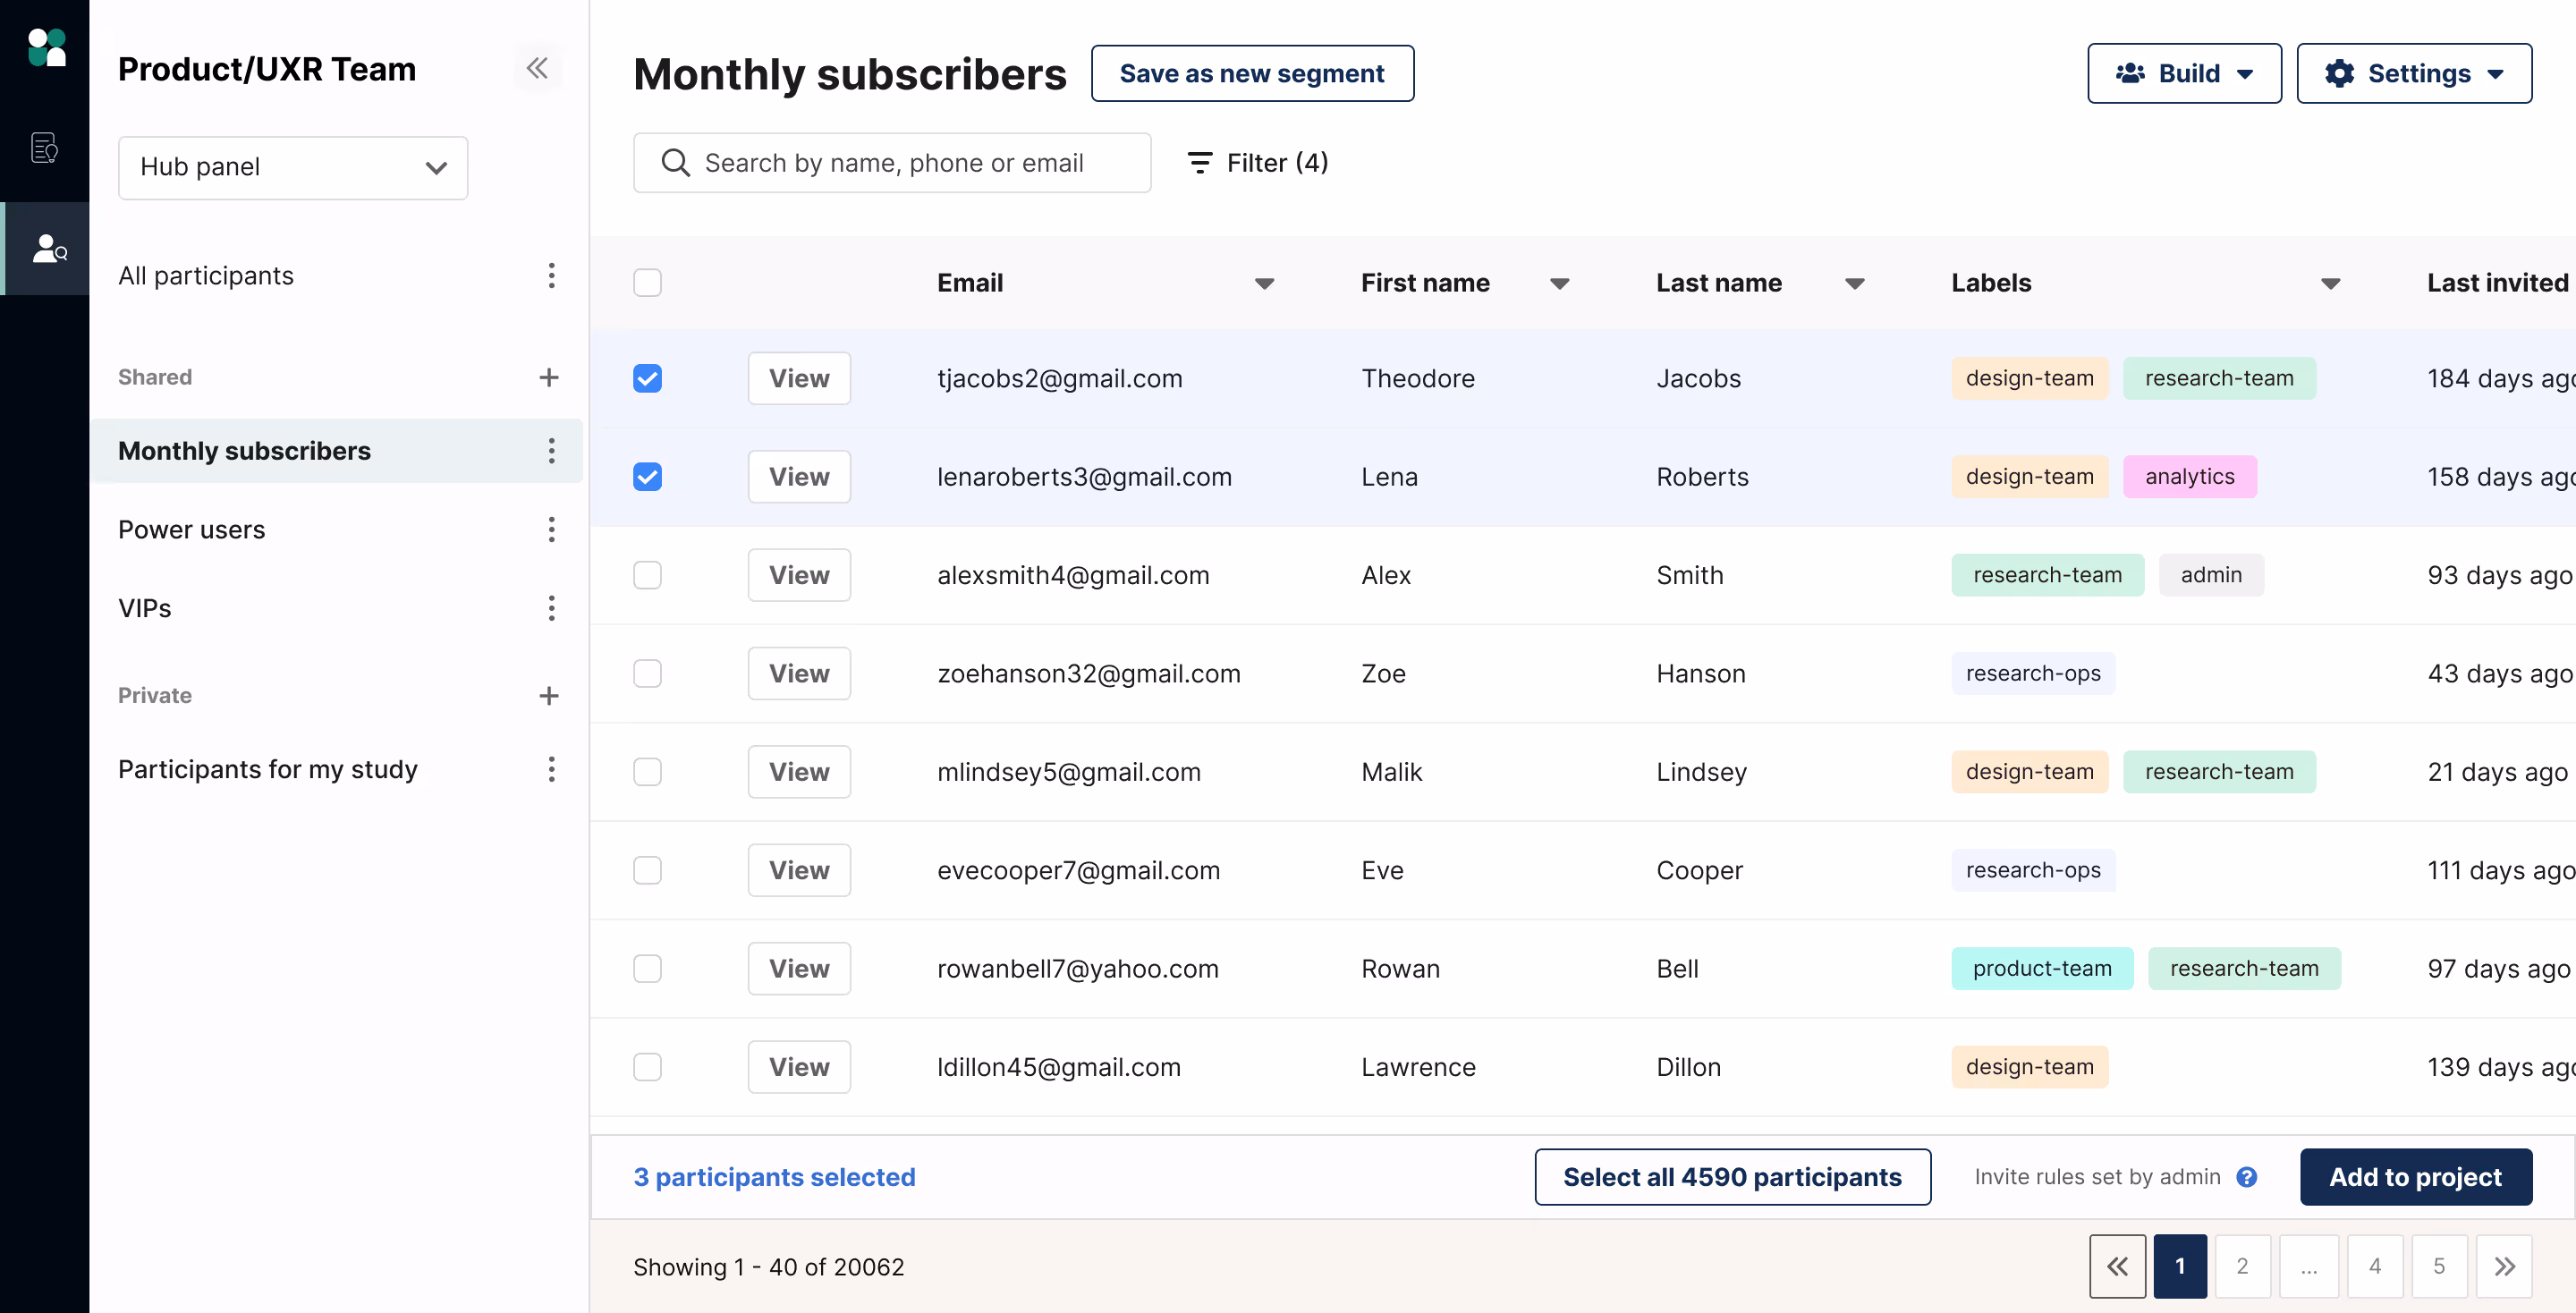Select VIPs segment in sidebar
2576x1313 pixels.
[145, 608]
